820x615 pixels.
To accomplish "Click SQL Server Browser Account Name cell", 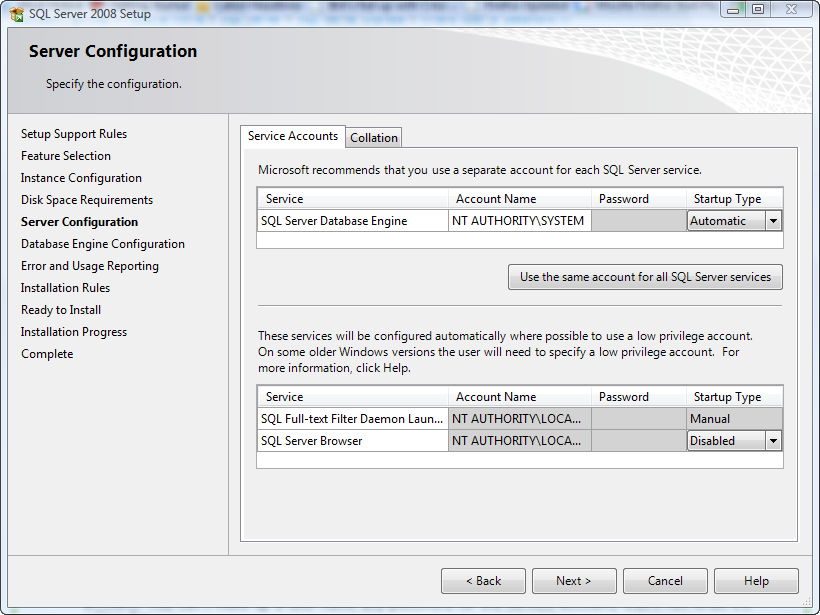I will point(520,441).
